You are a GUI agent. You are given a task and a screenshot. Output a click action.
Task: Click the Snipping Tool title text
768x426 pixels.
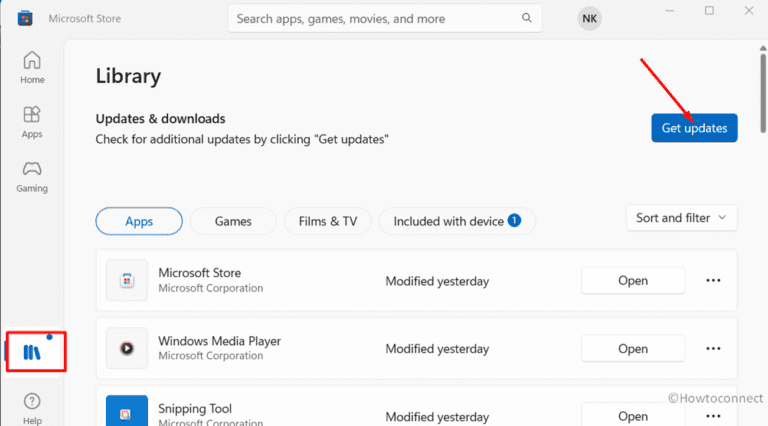click(195, 408)
